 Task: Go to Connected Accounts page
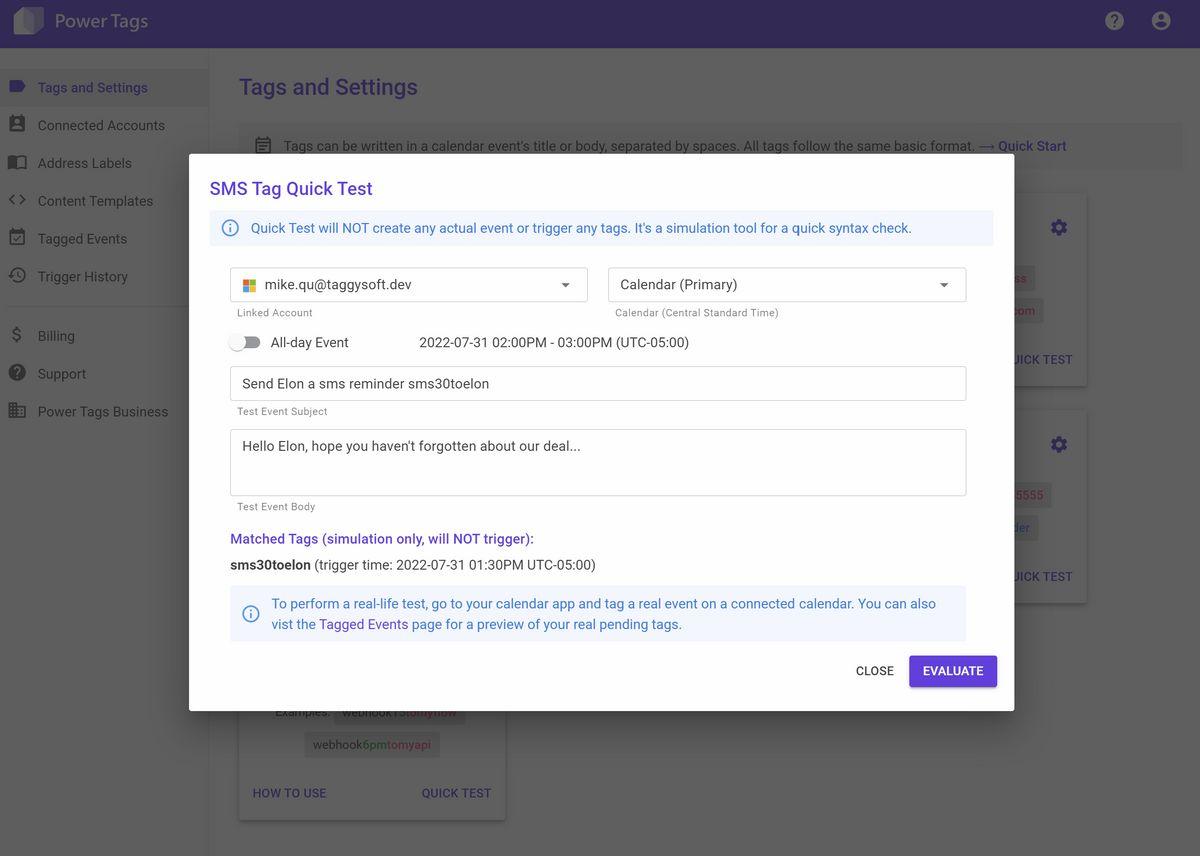104,125
